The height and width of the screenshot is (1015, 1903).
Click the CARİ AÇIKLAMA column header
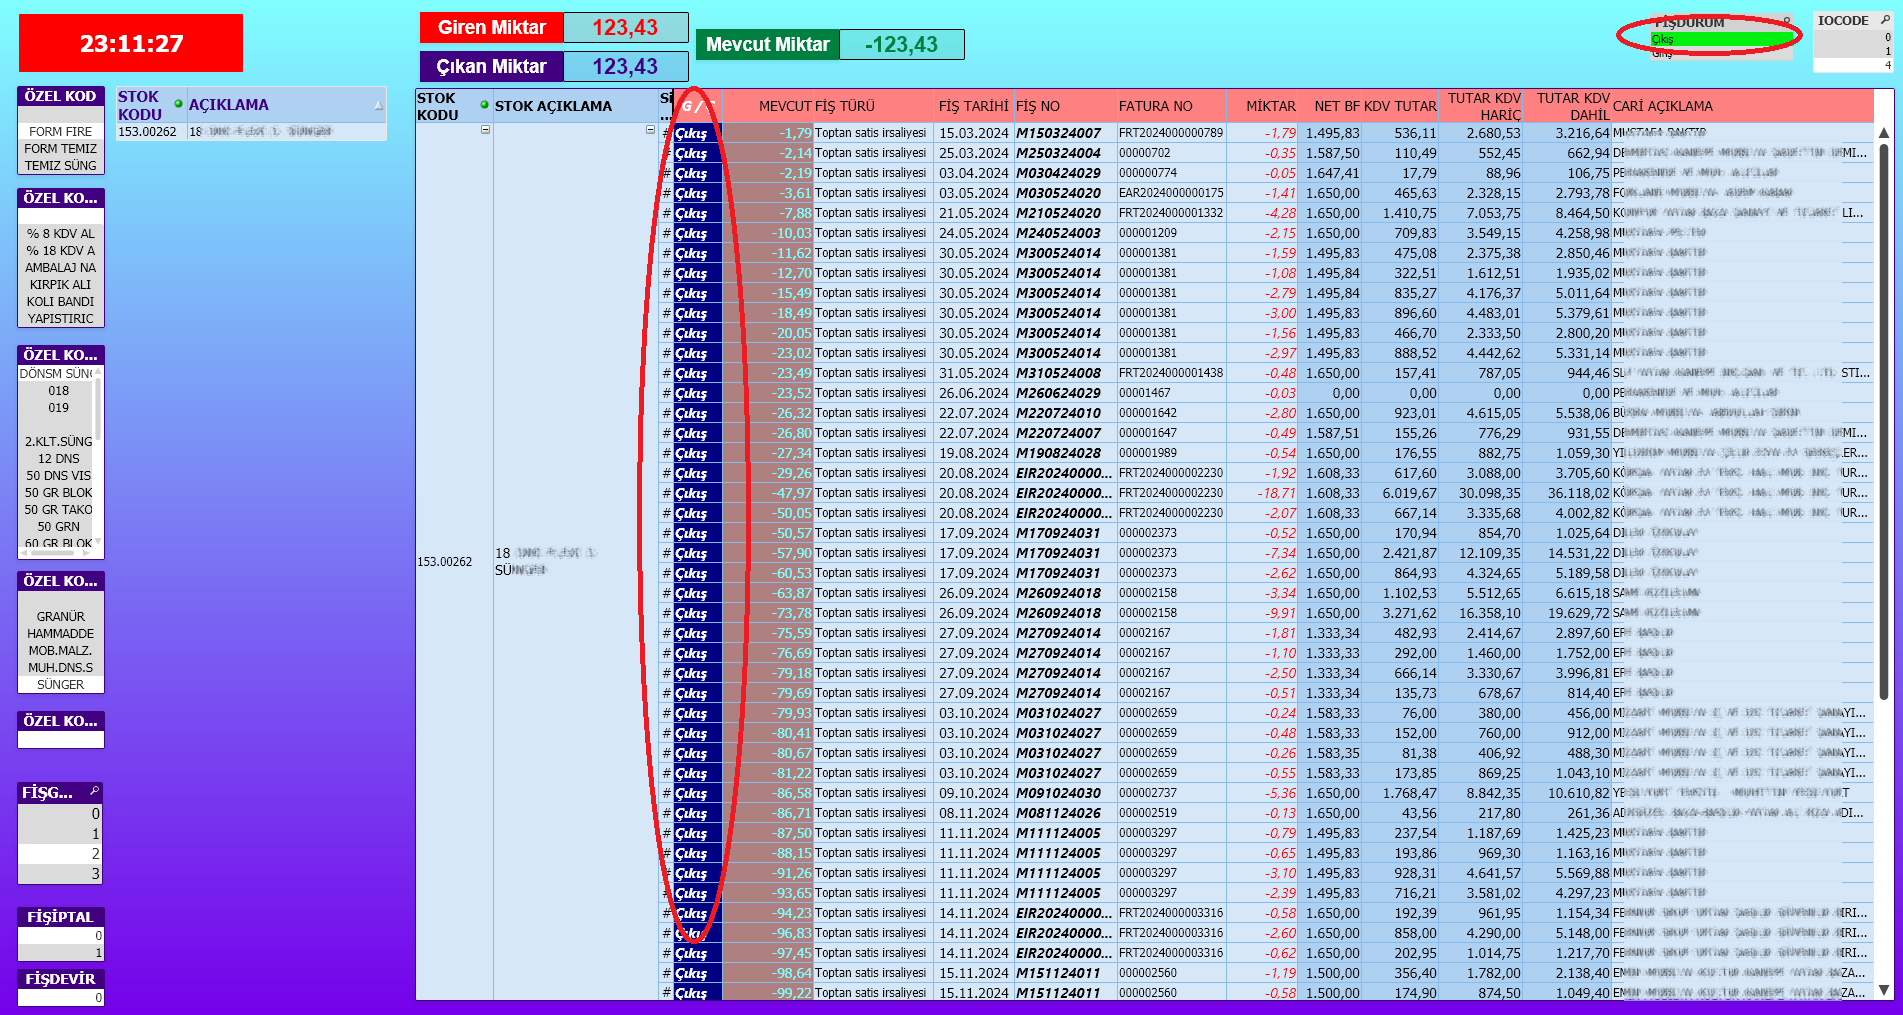pos(1662,106)
